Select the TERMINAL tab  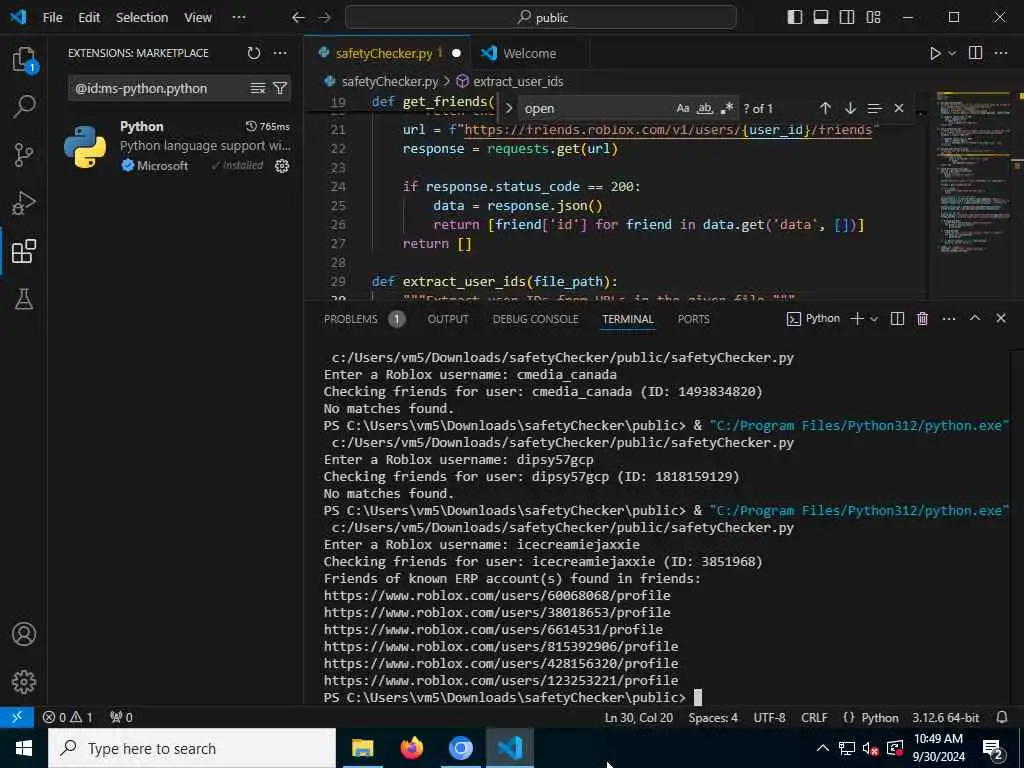(628, 319)
